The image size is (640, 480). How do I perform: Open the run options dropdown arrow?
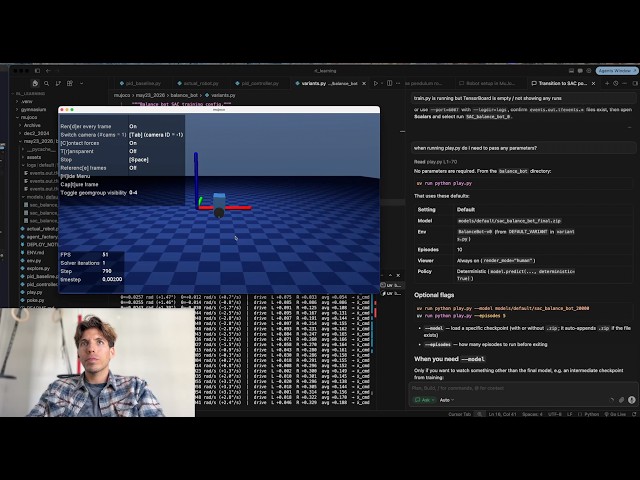[382, 83]
